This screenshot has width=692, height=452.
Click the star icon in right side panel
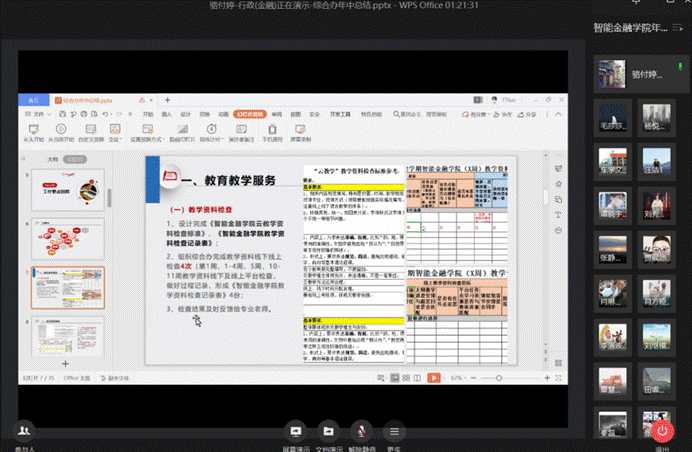point(558,184)
